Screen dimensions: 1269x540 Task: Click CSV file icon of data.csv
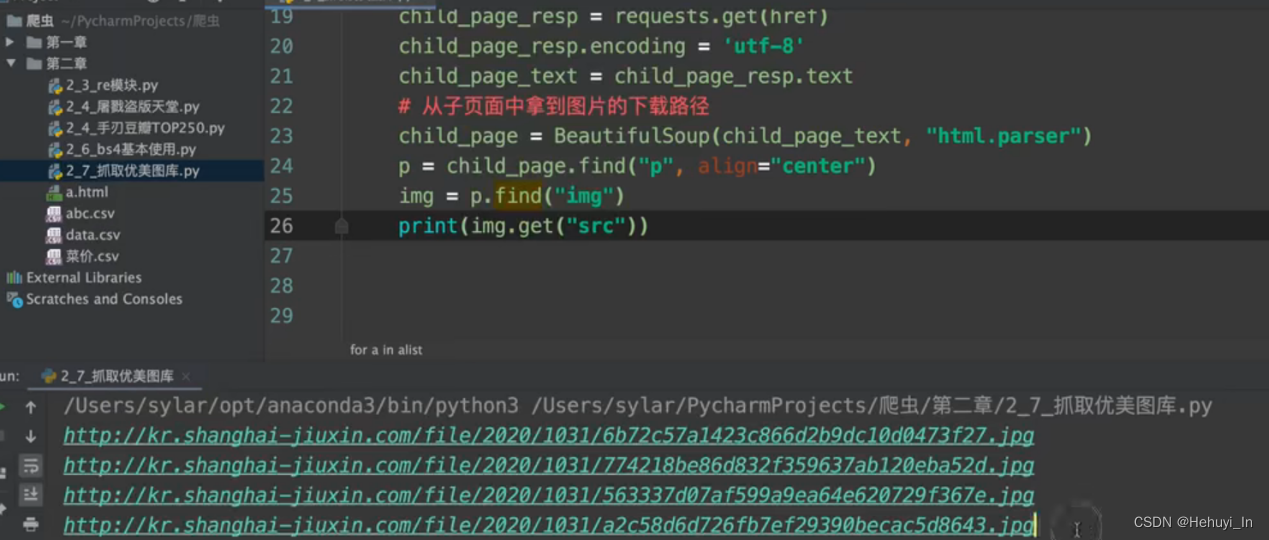55,235
